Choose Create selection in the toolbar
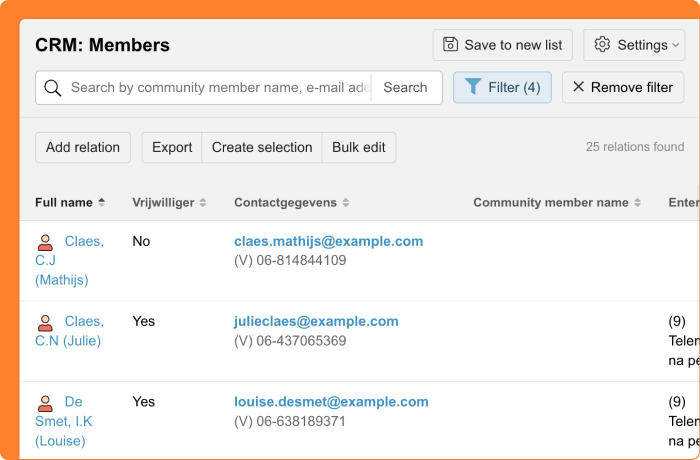 (262, 147)
